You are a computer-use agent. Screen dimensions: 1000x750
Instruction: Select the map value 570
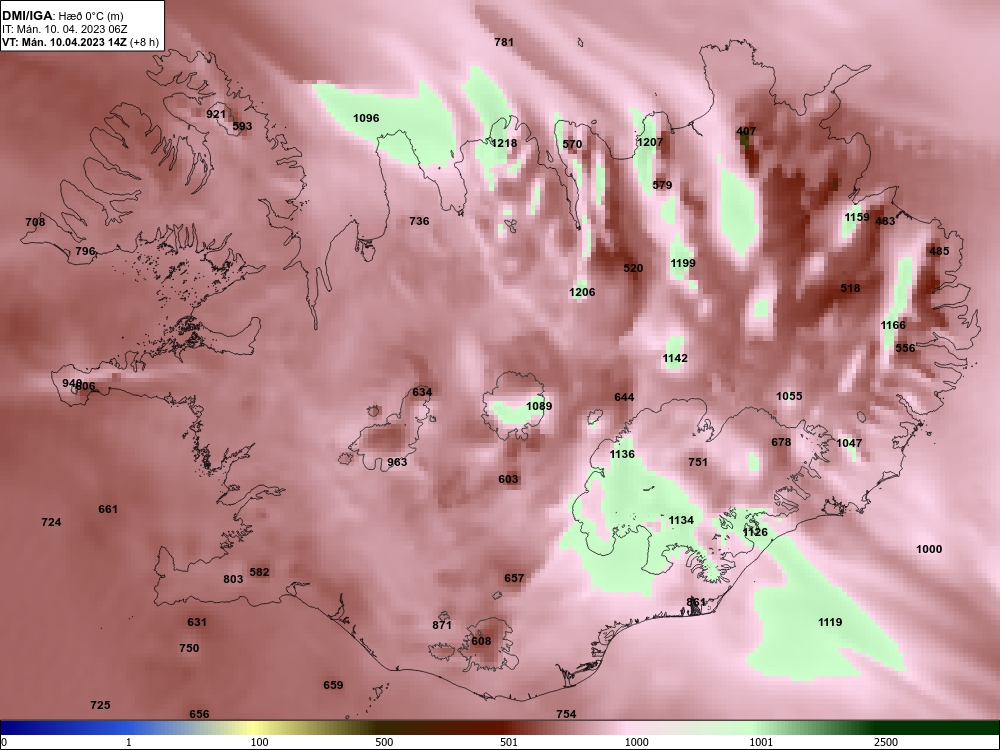click(572, 144)
